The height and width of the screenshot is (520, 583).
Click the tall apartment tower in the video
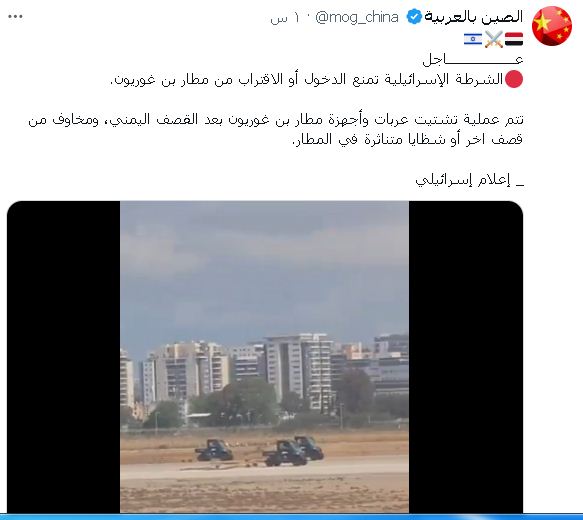pos(299,372)
